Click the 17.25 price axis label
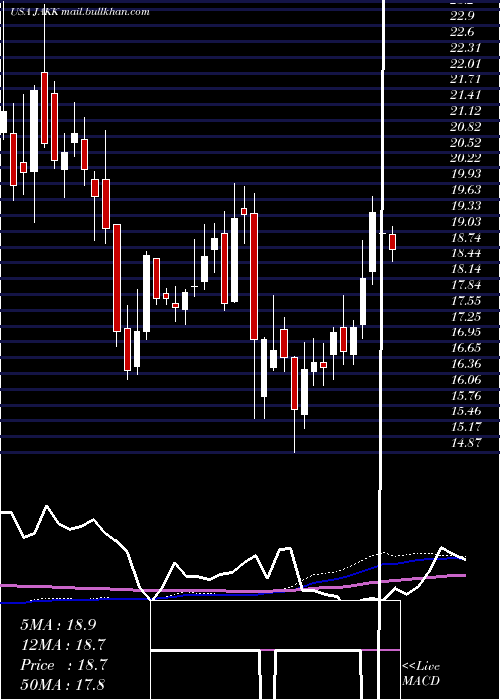Image resolution: width=500 pixels, height=700 pixels. pyautogui.click(x=465, y=317)
